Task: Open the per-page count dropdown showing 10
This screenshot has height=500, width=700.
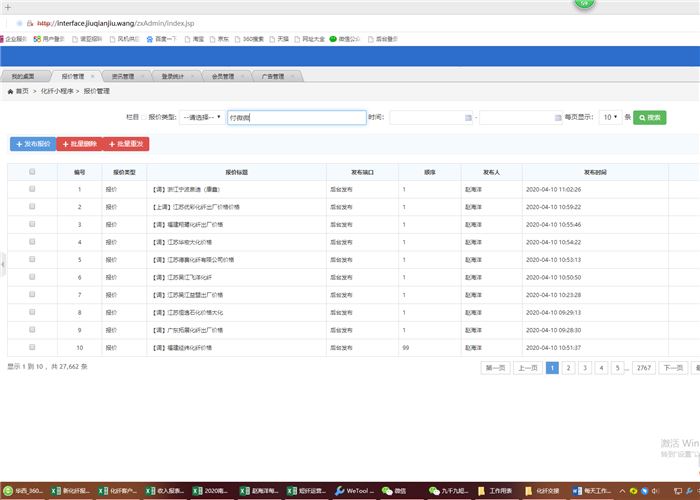Action: [x=610, y=117]
